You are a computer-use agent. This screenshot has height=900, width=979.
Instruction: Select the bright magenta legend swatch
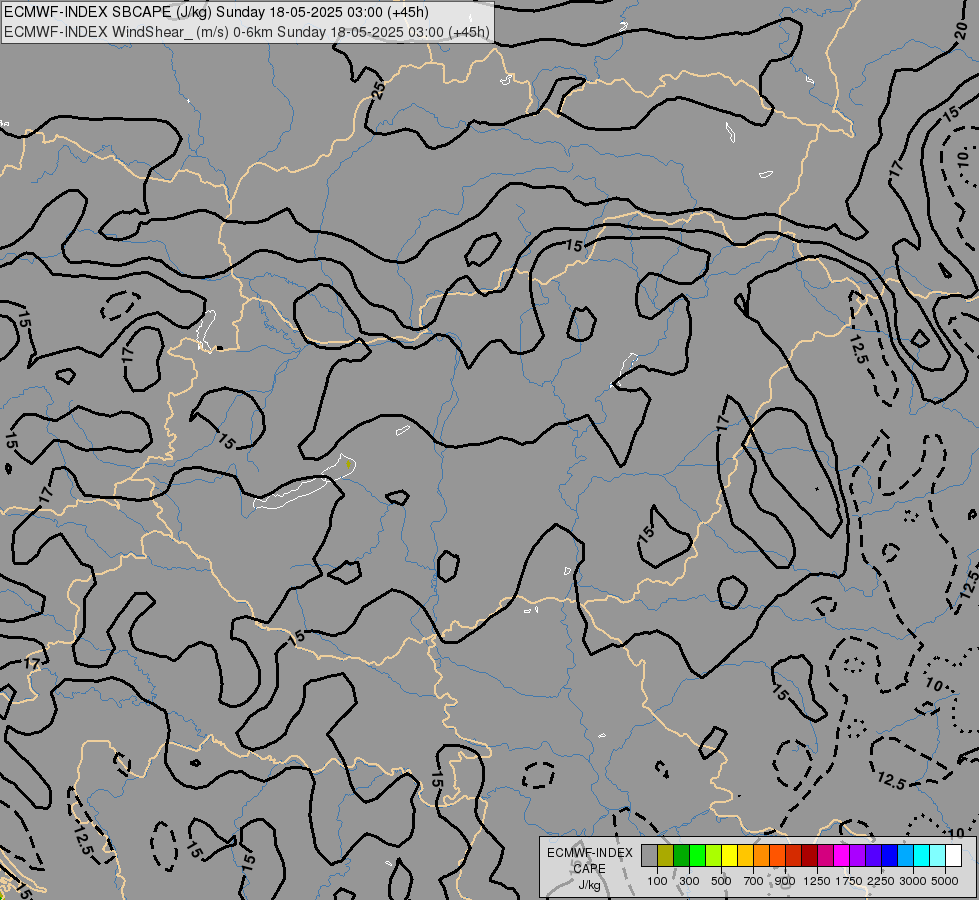[842, 855]
